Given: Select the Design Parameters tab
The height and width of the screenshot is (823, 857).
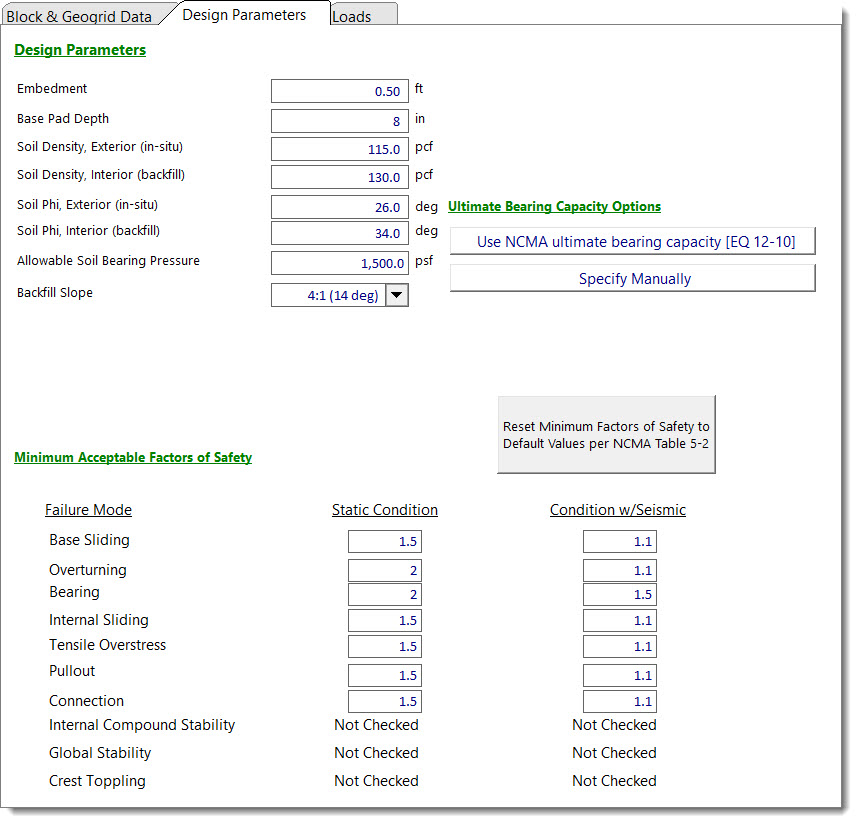Looking at the screenshot, I should point(244,15).
